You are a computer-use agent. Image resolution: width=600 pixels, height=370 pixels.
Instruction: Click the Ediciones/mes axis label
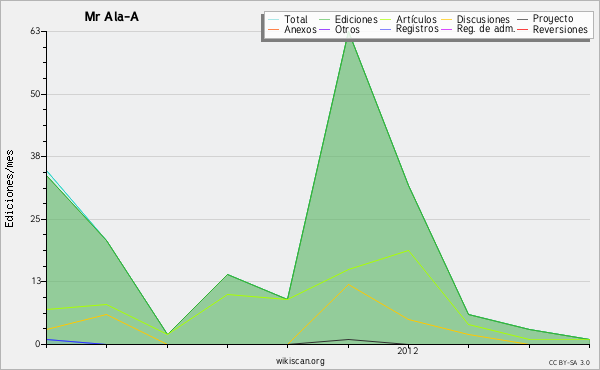pos(9,189)
